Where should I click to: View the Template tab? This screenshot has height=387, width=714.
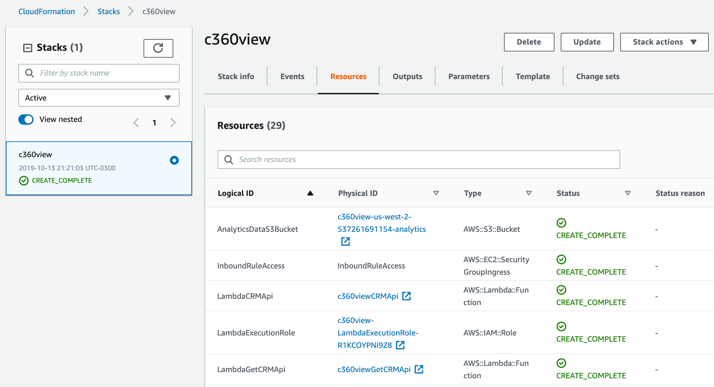point(533,76)
